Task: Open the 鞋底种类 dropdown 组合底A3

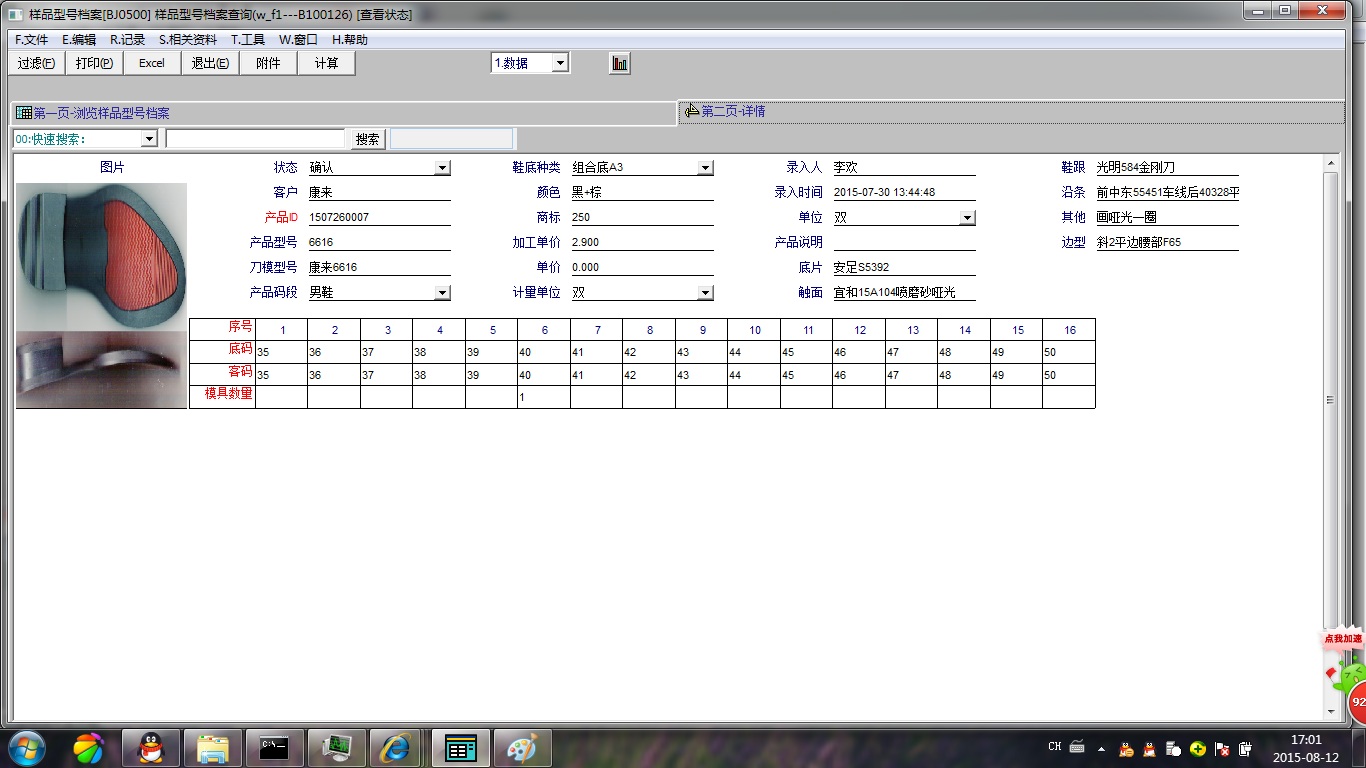Action: tap(706, 168)
